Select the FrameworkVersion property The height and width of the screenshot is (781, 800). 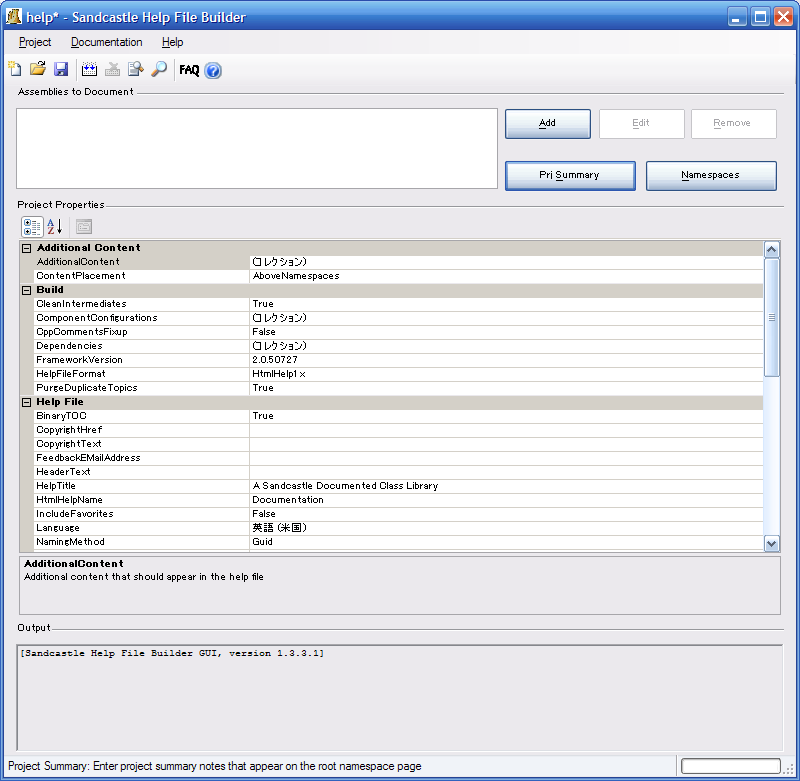(x=141, y=360)
